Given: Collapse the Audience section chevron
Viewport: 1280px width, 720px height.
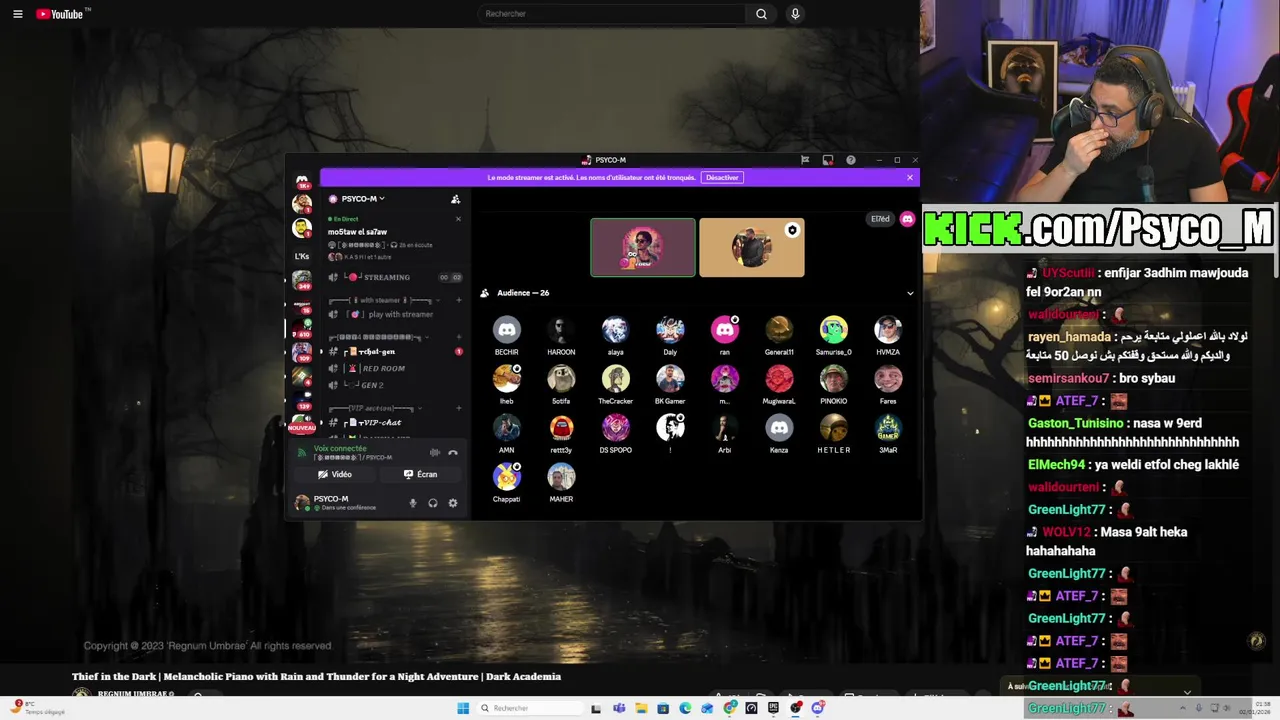Looking at the screenshot, I should pos(910,293).
